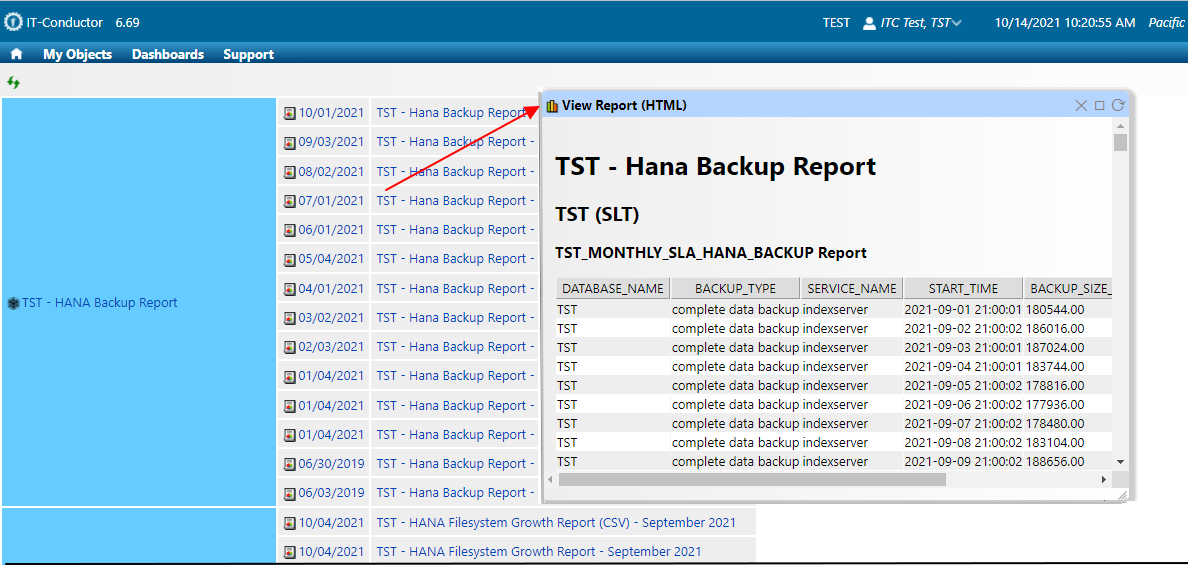Click the report's horizontal scrollbar thumb
1188x565 pixels.
pyautogui.click(x=751, y=480)
